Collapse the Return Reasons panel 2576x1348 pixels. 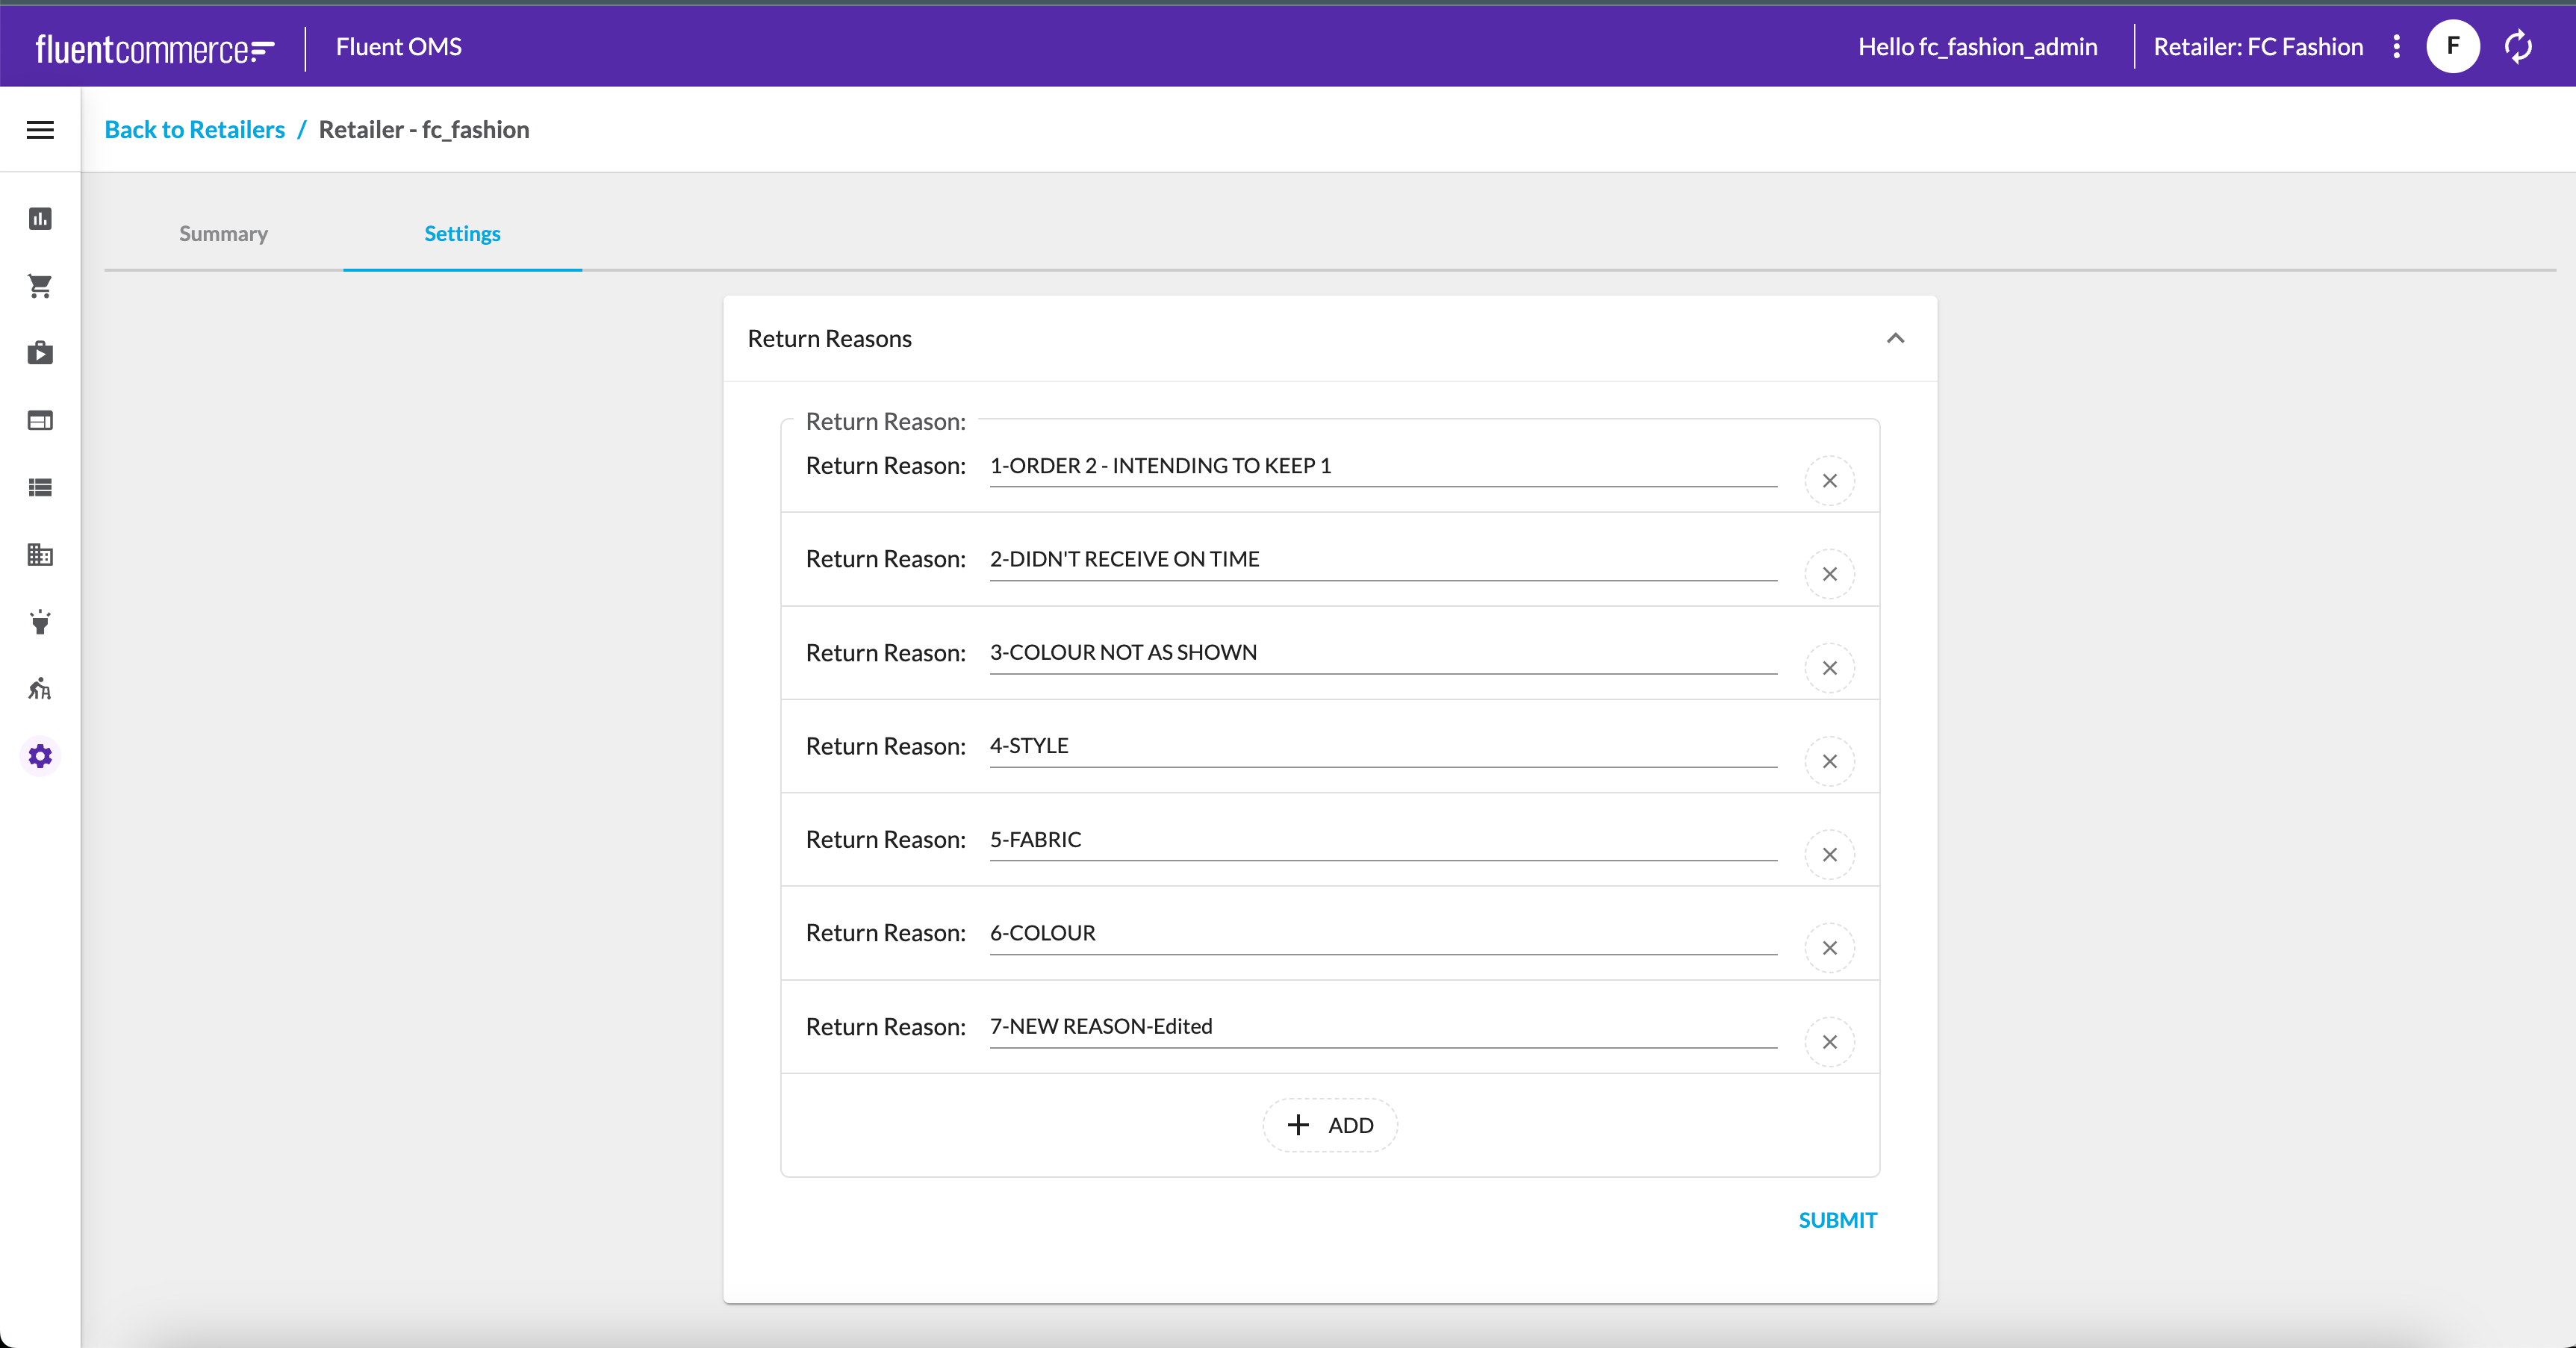pyautogui.click(x=1894, y=339)
